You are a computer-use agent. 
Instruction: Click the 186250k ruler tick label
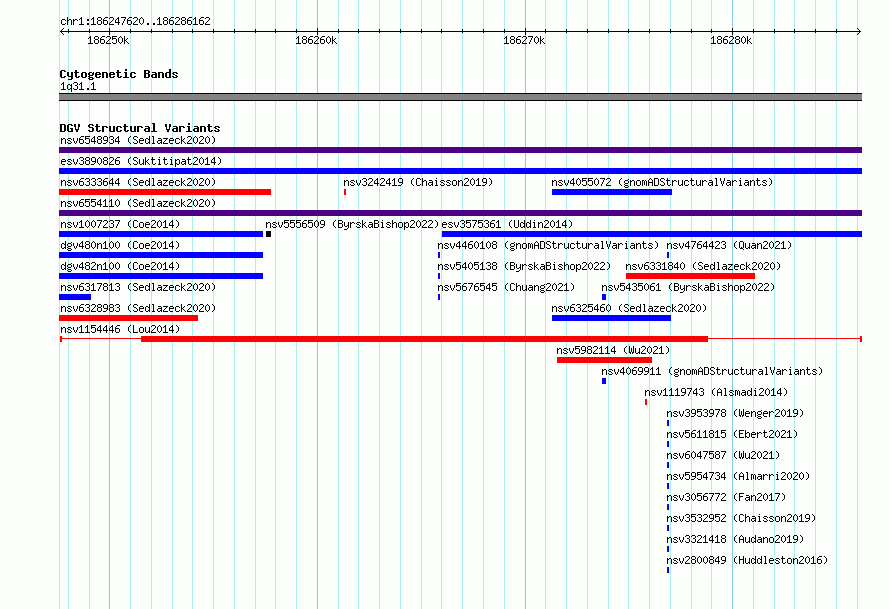point(108,40)
